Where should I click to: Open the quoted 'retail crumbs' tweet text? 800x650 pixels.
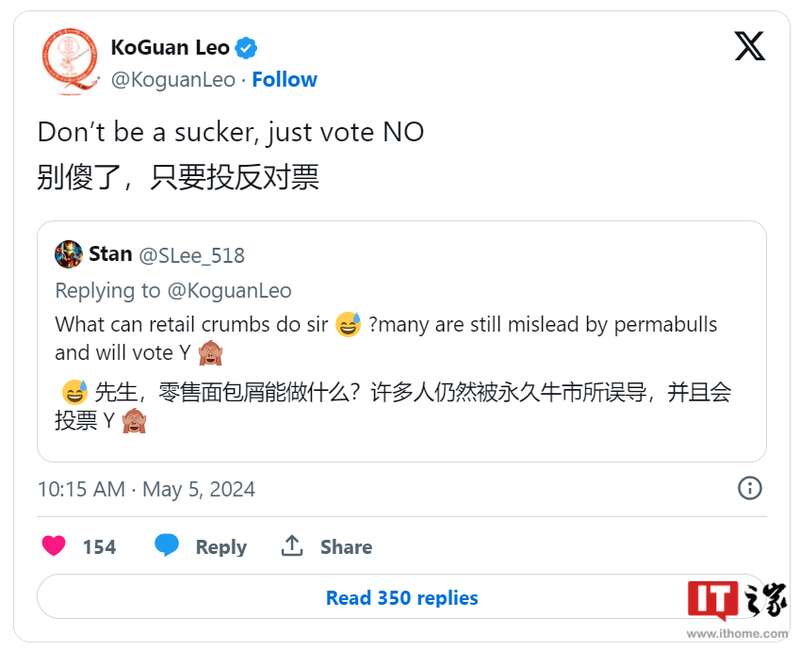[x=385, y=337]
